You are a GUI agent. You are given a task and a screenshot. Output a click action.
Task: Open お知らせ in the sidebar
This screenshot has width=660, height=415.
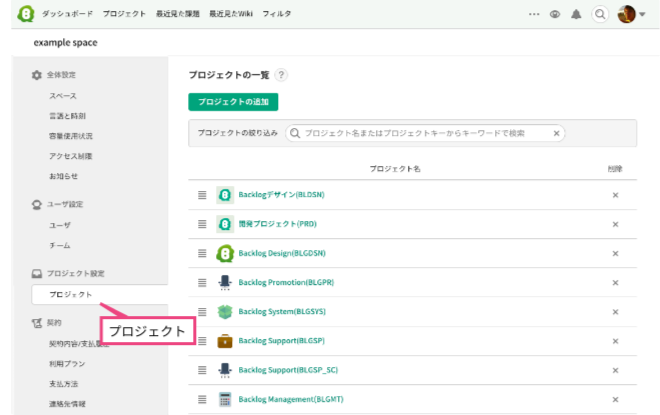64,176
